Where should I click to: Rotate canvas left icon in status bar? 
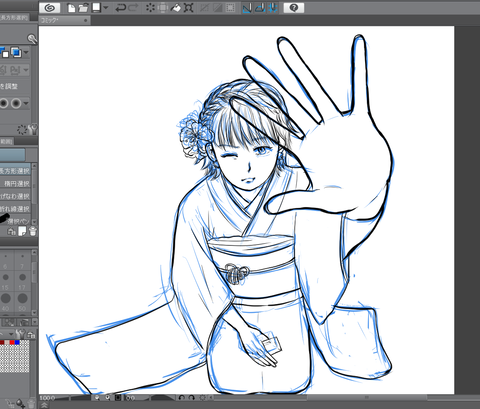(x=182, y=398)
